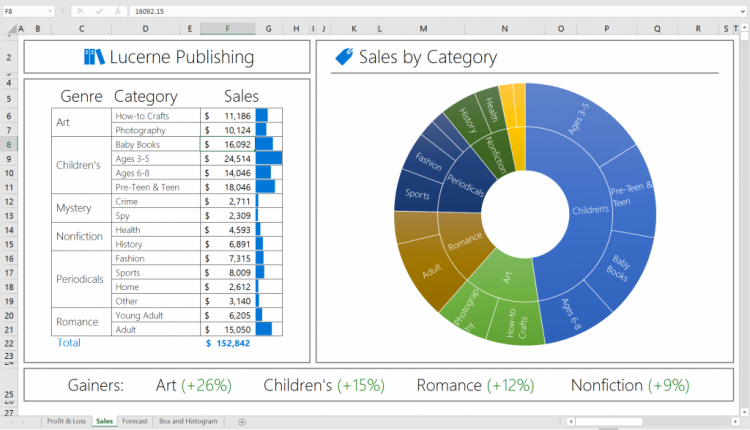The width and height of the screenshot is (750, 430).
Task: Click the Periodicals inner ring segment
Action: (x=463, y=185)
